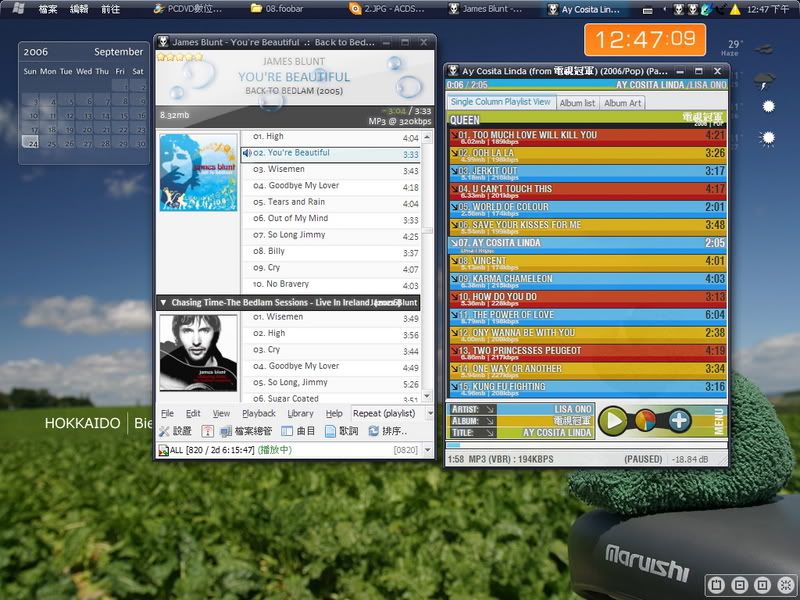The width and height of the screenshot is (800, 600).
Task: Switch to Single Column Playlist View tab
Action: pos(501,102)
